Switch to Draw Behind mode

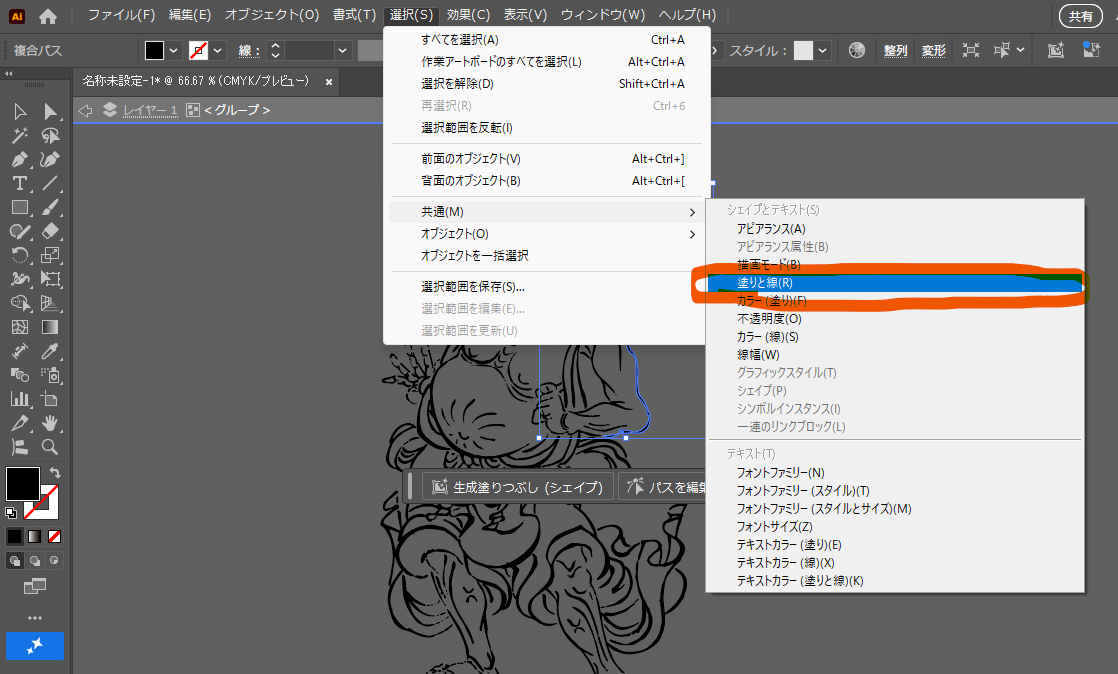[36, 560]
